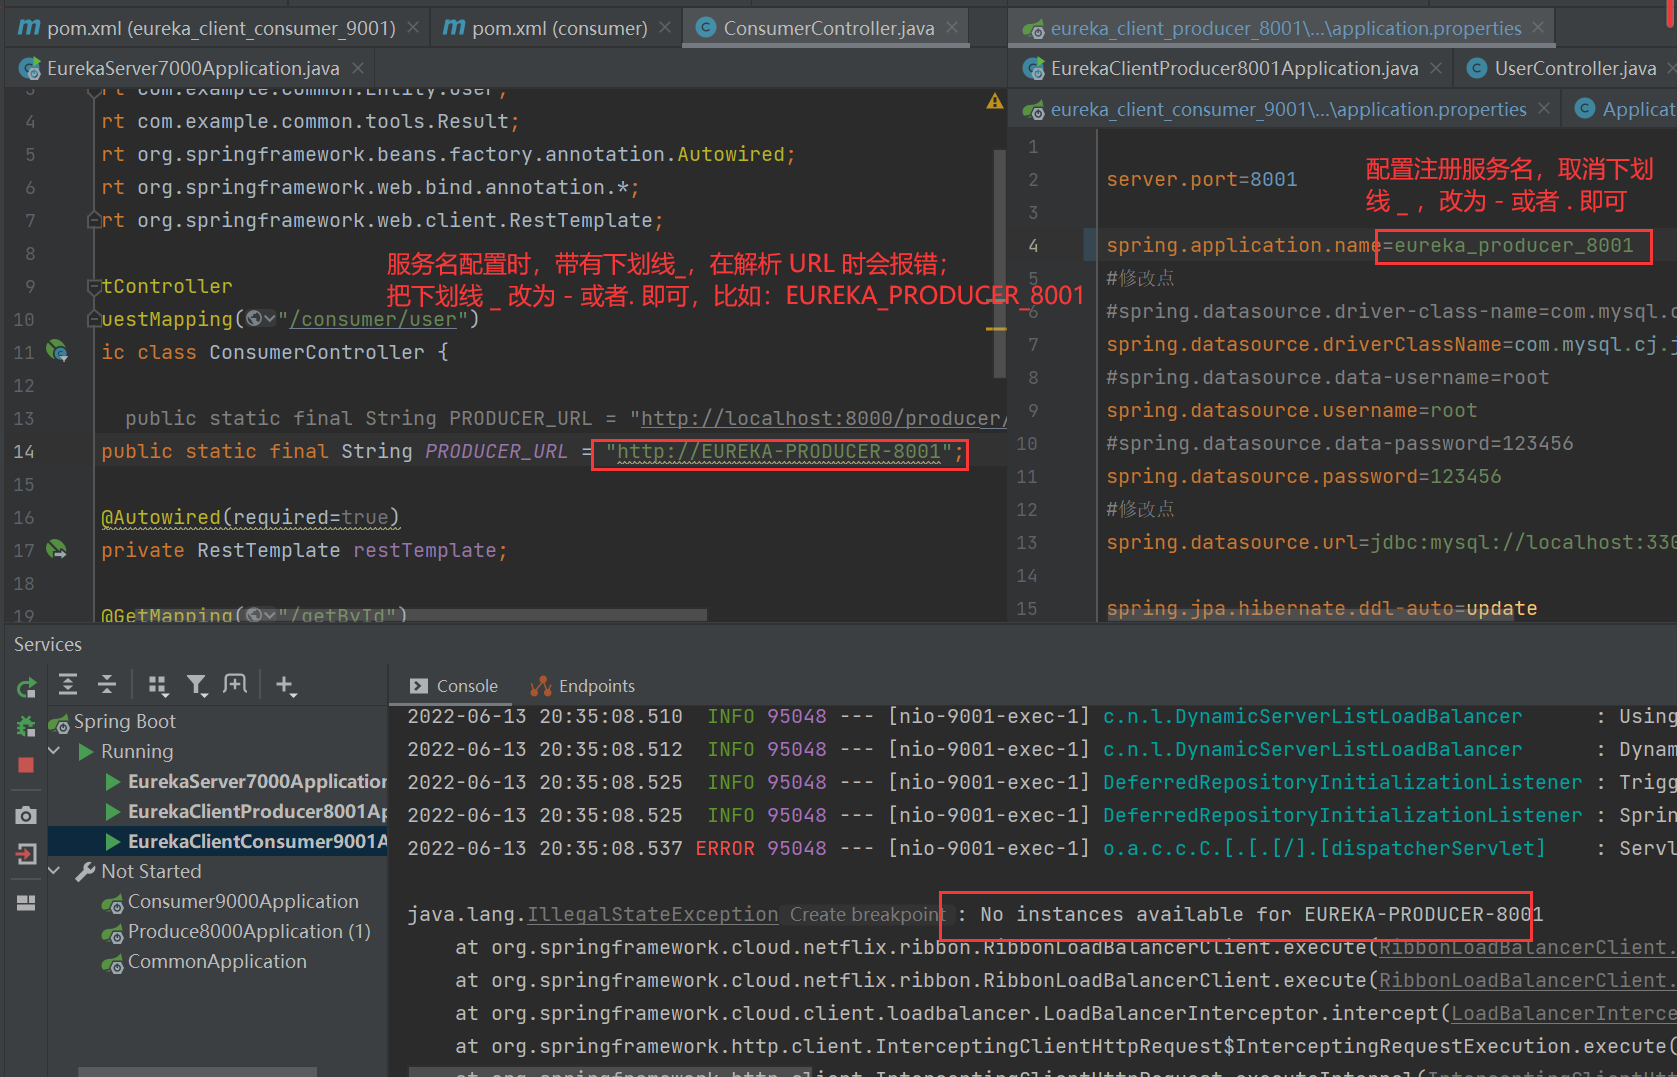Open the Filter dropdown in Services toolbar
This screenshot has width=1677, height=1077.
tap(197, 685)
